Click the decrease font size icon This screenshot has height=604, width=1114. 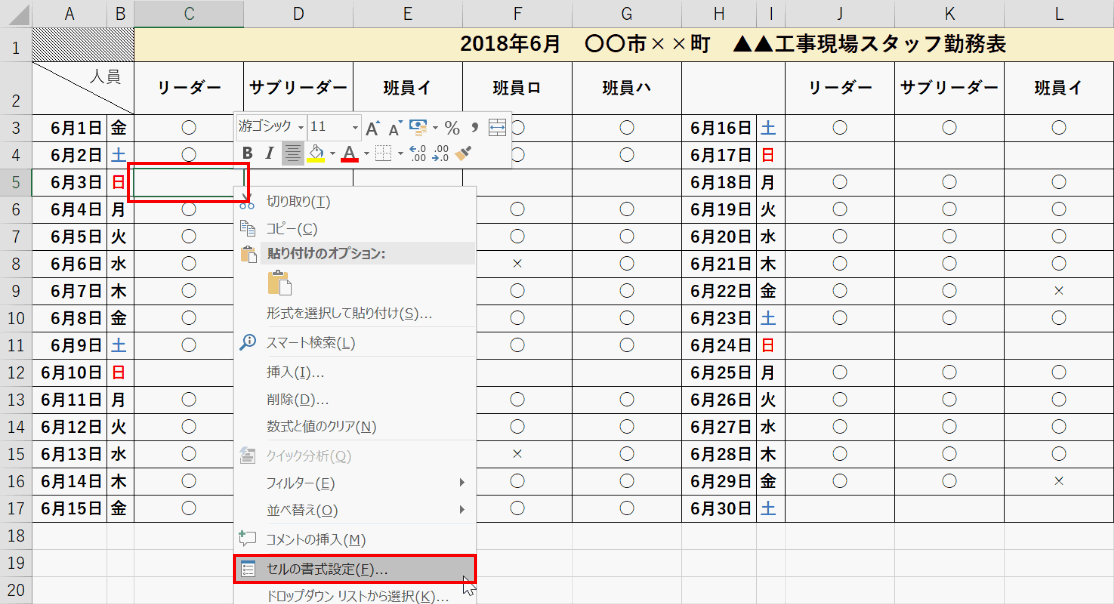click(x=393, y=127)
